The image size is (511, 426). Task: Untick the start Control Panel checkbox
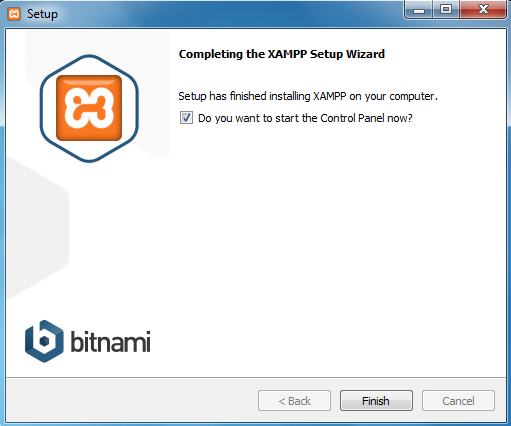pyautogui.click(x=186, y=118)
